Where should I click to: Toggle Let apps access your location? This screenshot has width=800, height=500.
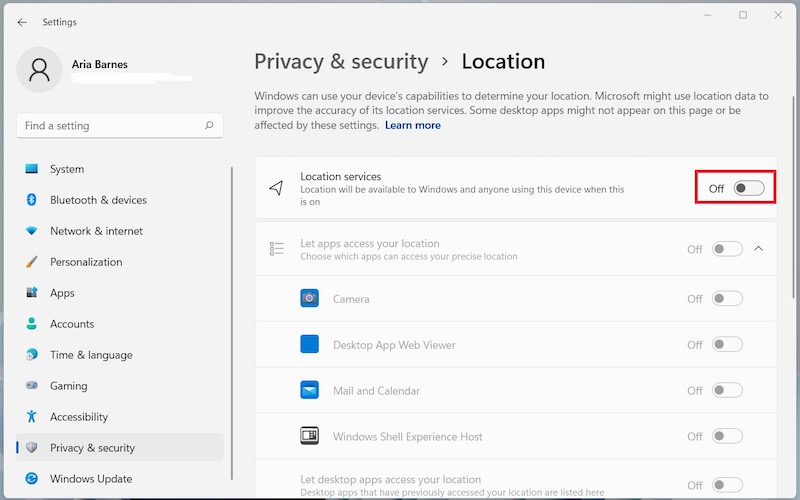click(727, 249)
